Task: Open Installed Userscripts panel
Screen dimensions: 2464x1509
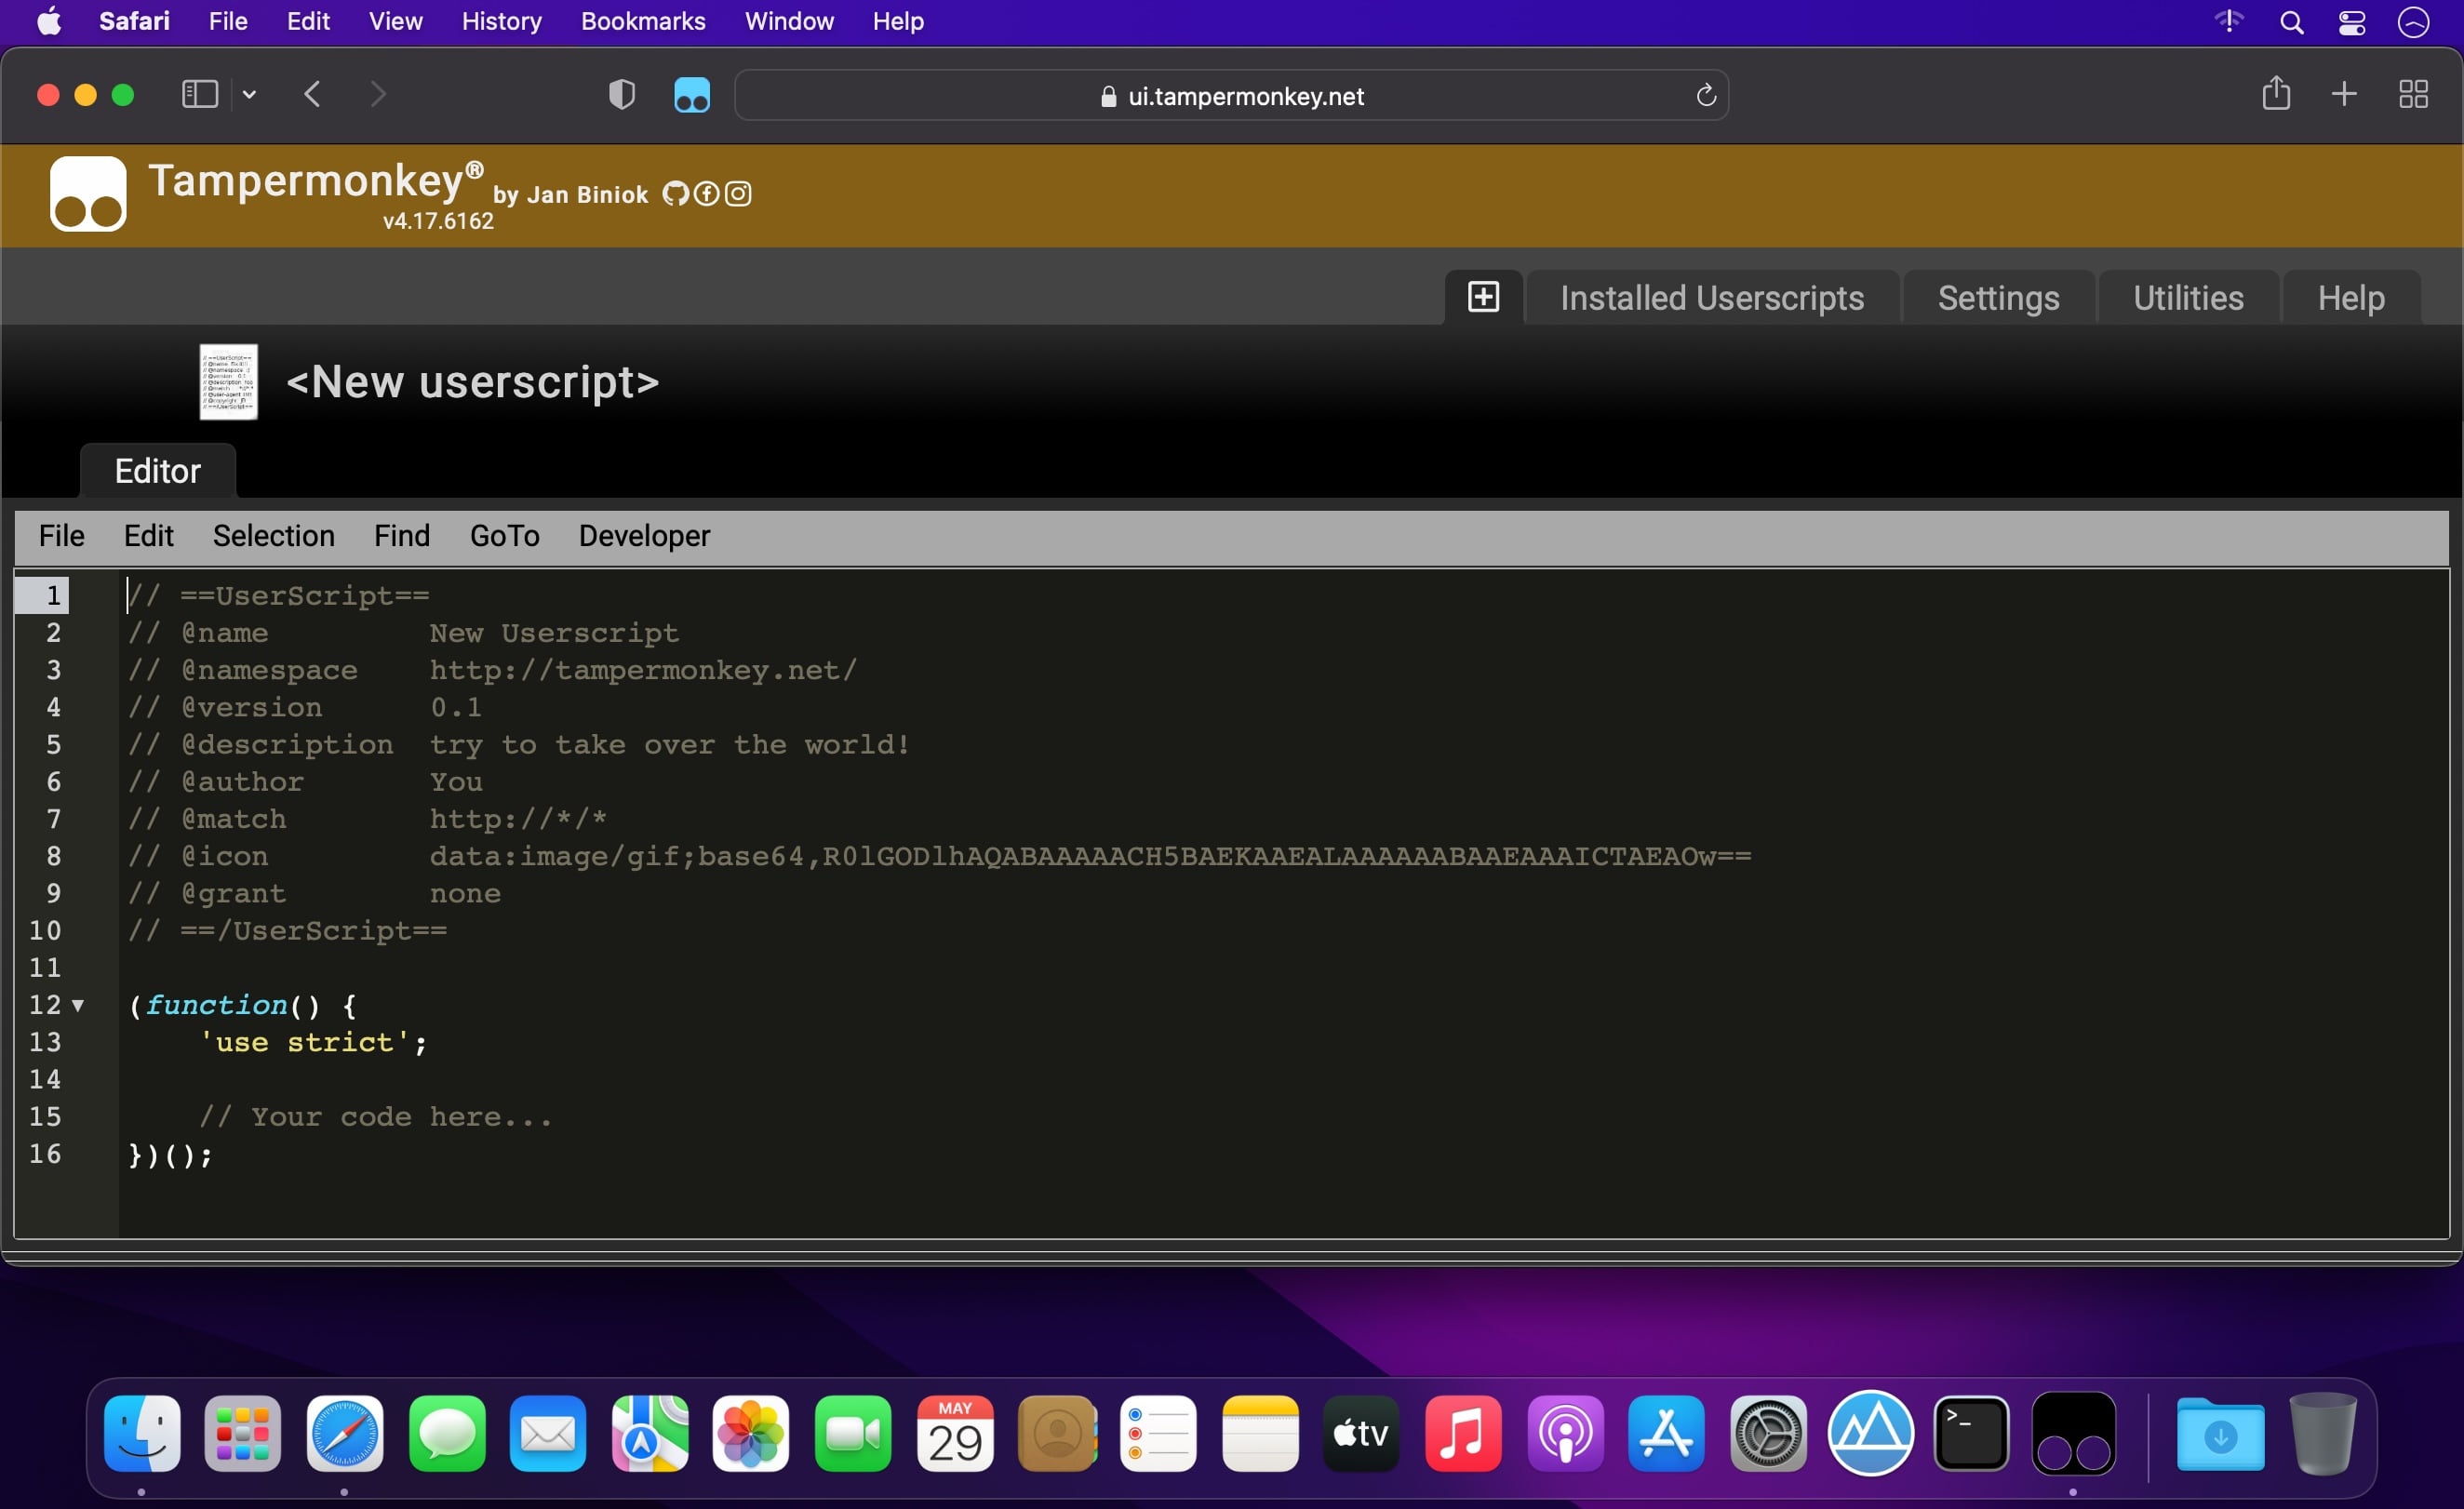Action: click(x=1710, y=296)
